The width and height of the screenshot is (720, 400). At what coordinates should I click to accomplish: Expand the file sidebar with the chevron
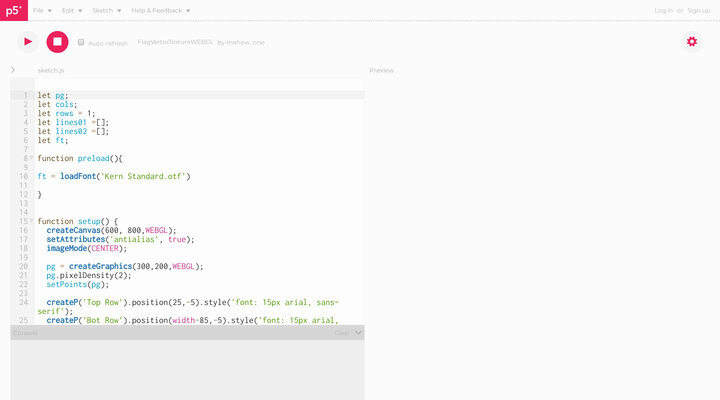[13, 70]
